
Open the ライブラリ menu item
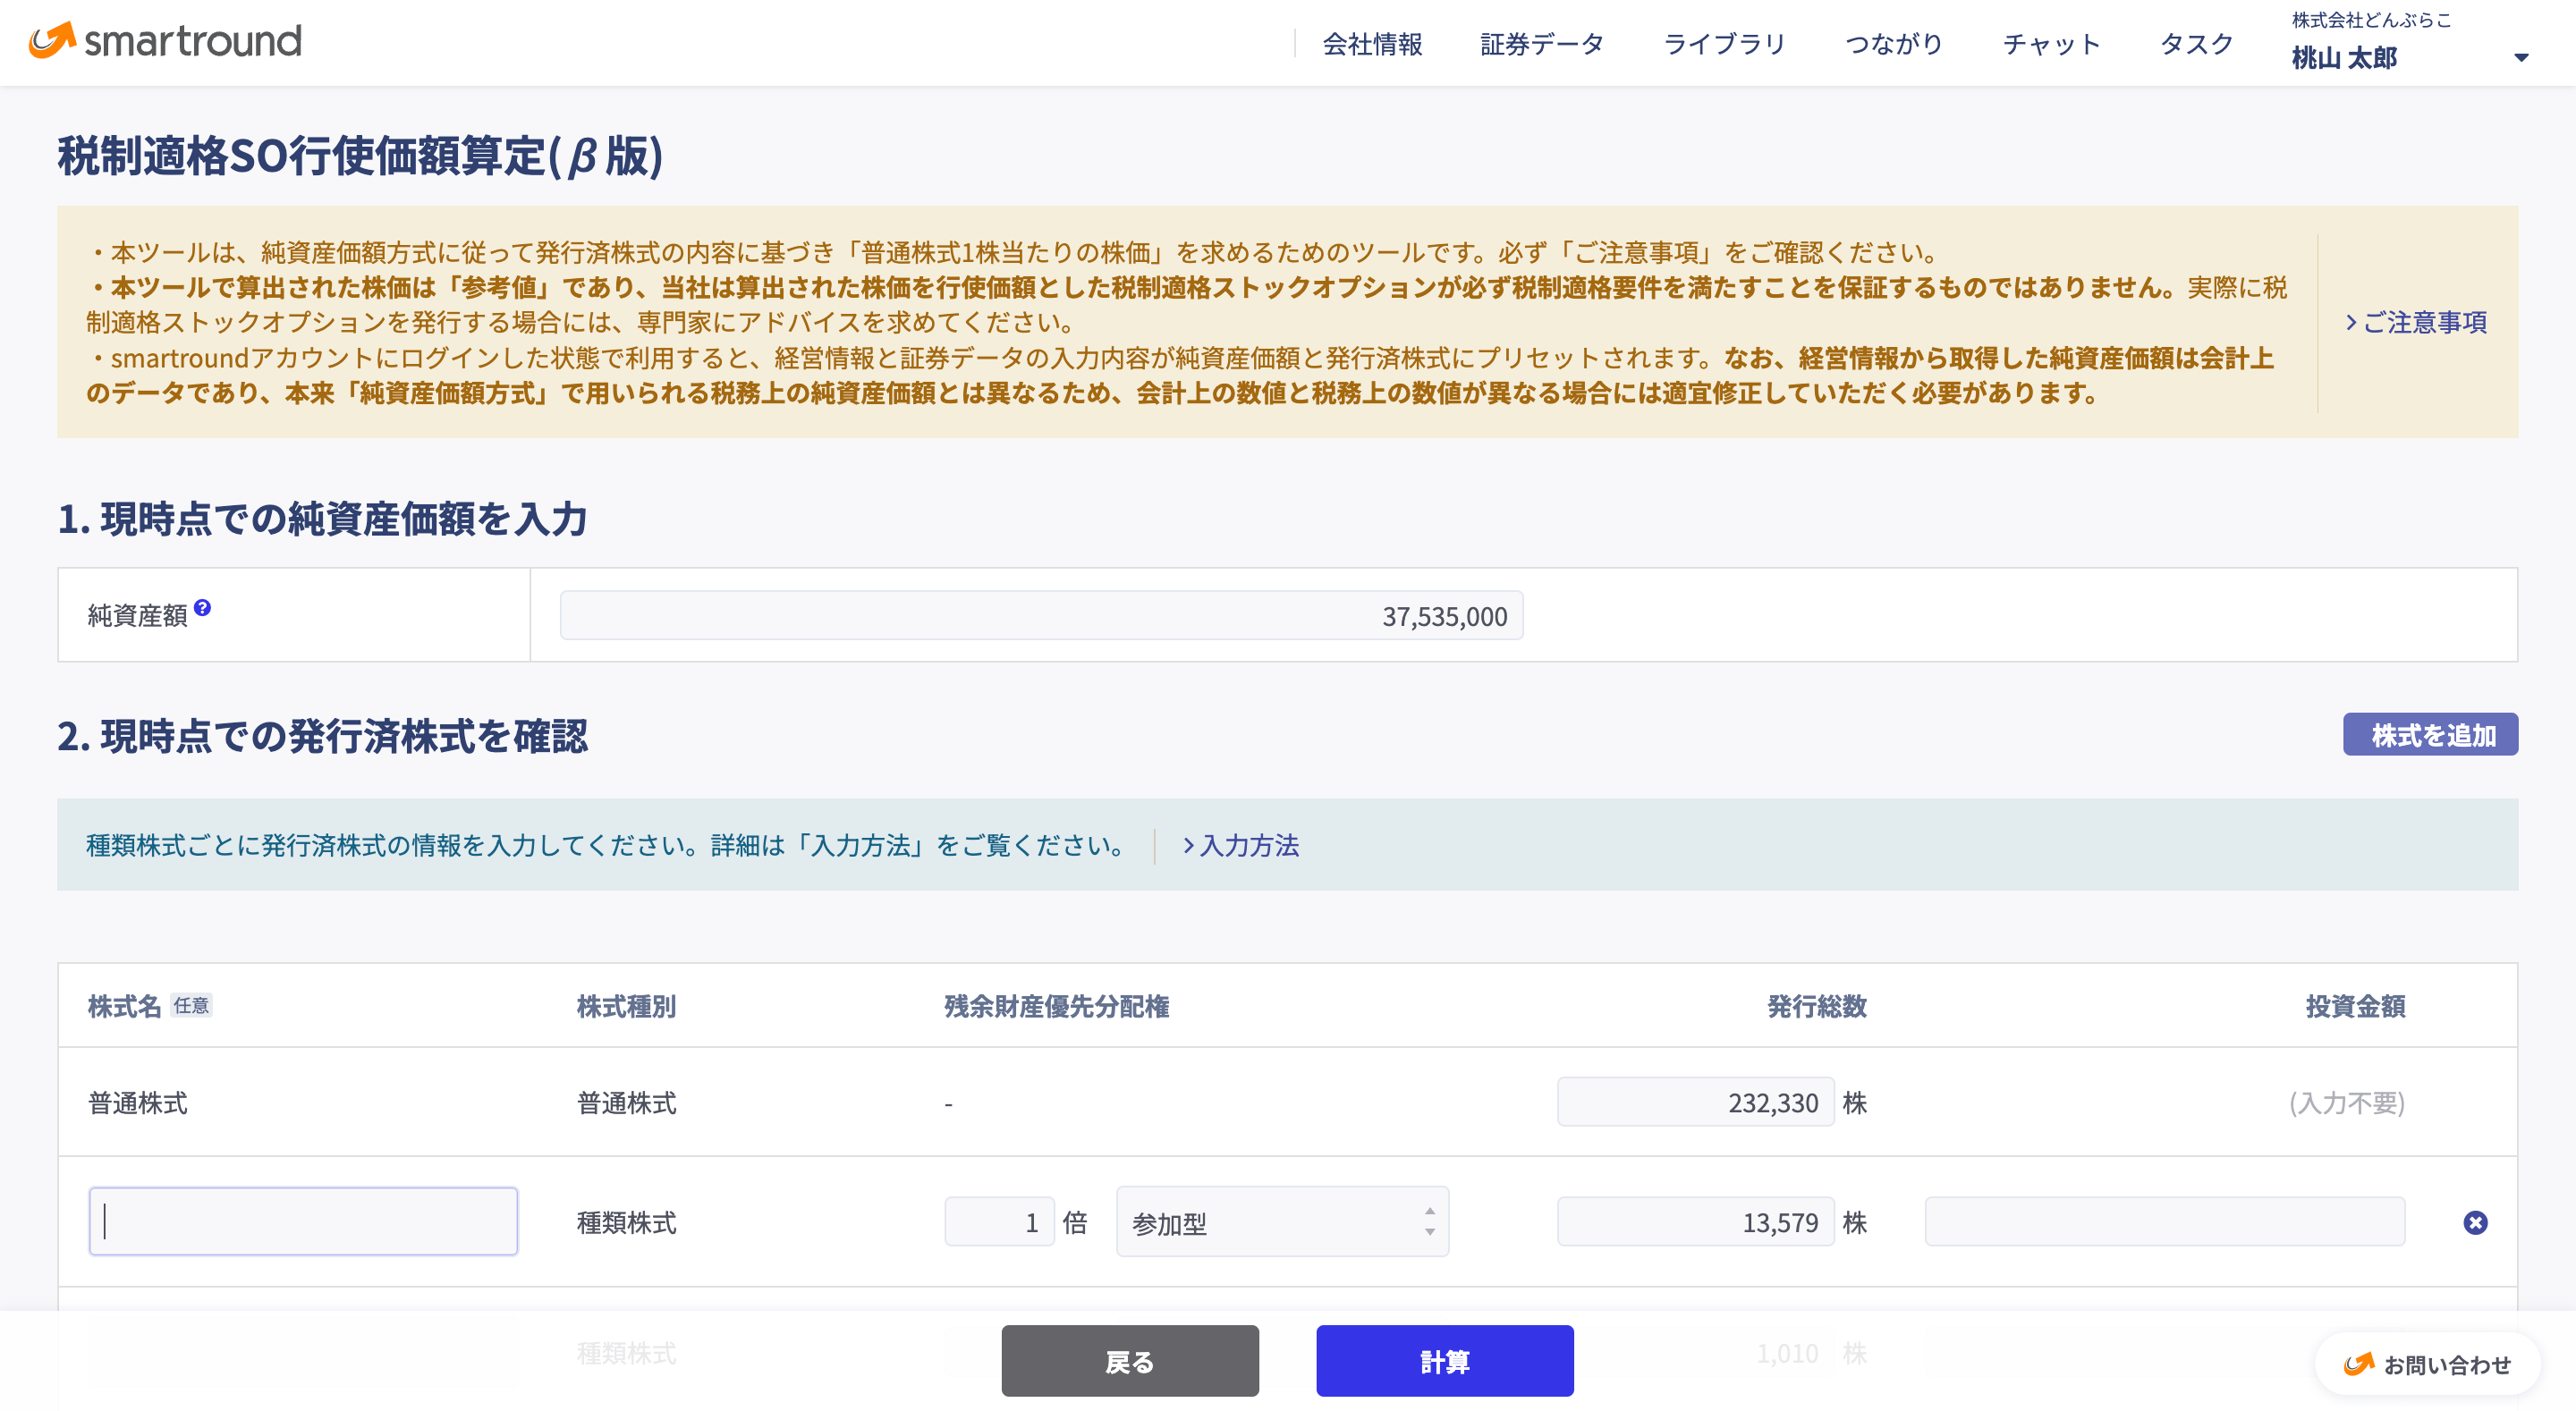pyautogui.click(x=1724, y=44)
